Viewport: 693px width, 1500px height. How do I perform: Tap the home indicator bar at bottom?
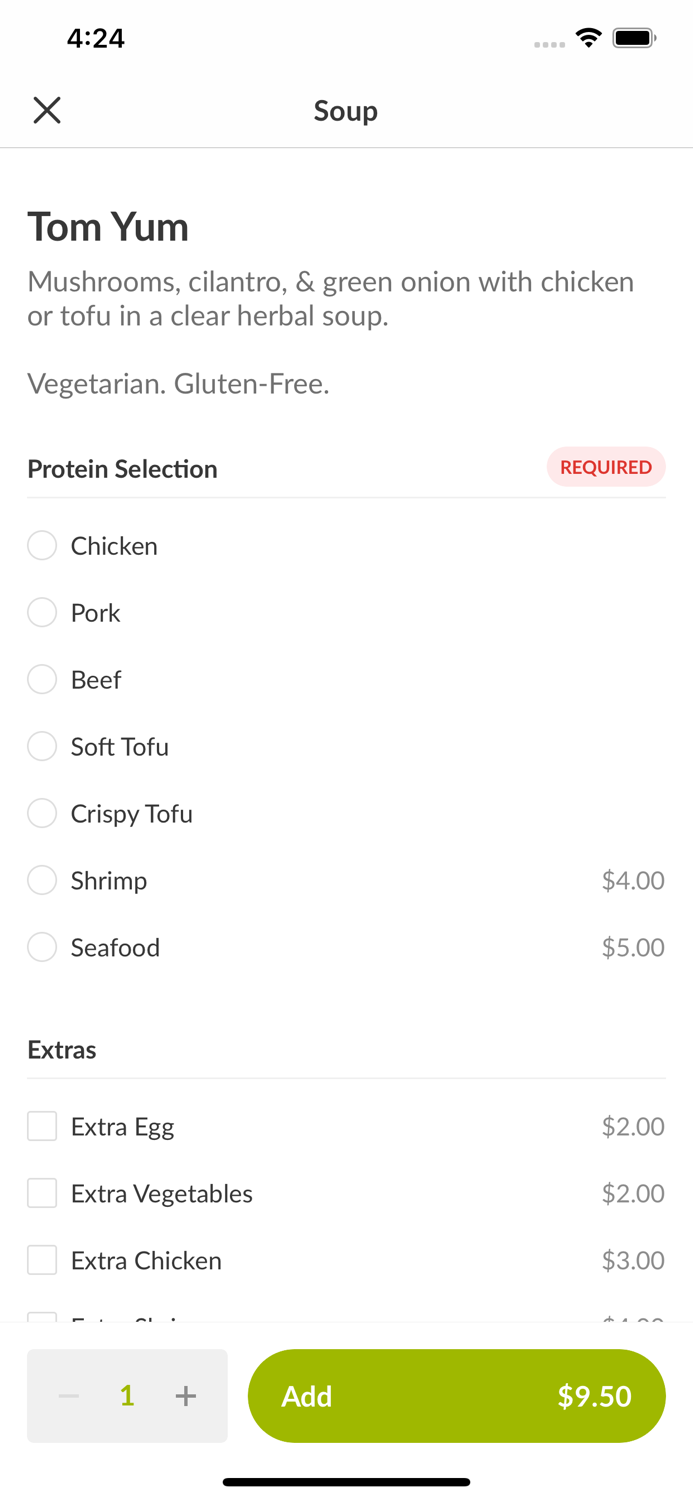tap(346, 1482)
